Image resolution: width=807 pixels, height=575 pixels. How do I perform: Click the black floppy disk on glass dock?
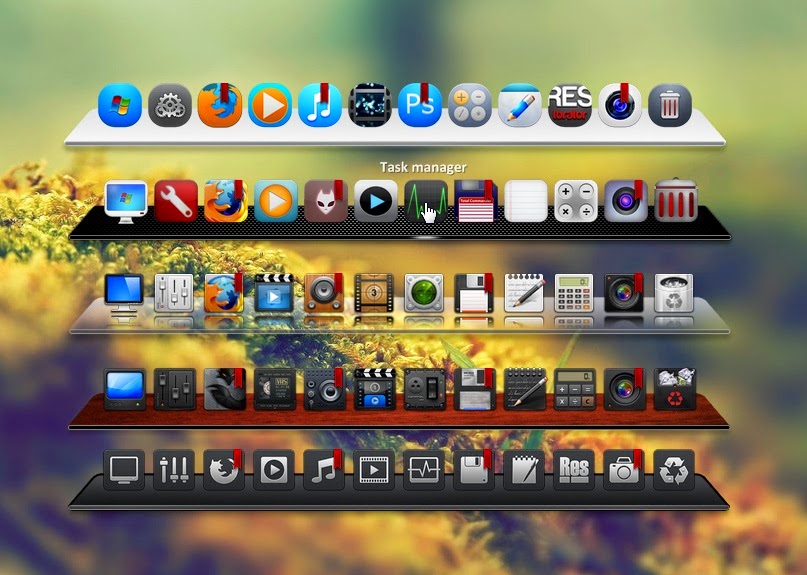[474, 293]
